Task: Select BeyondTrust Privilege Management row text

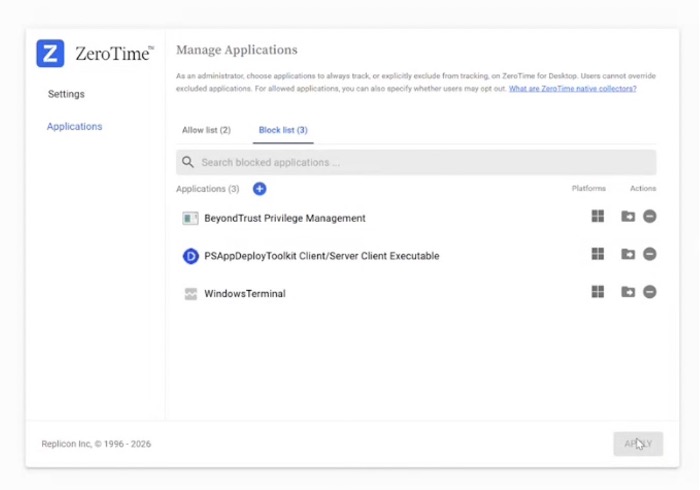Action: pos(285,218)
